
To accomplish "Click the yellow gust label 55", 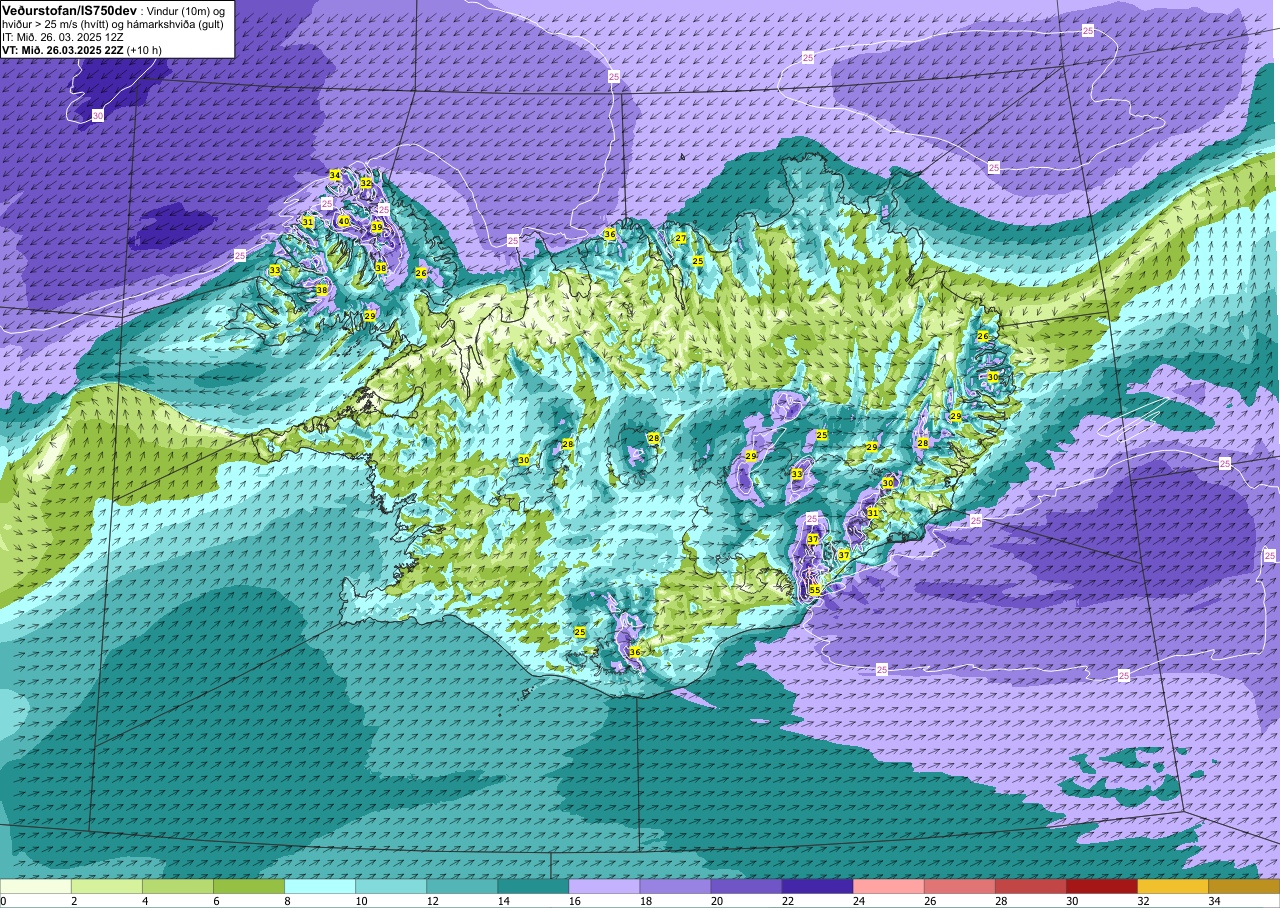I will 815,590.
